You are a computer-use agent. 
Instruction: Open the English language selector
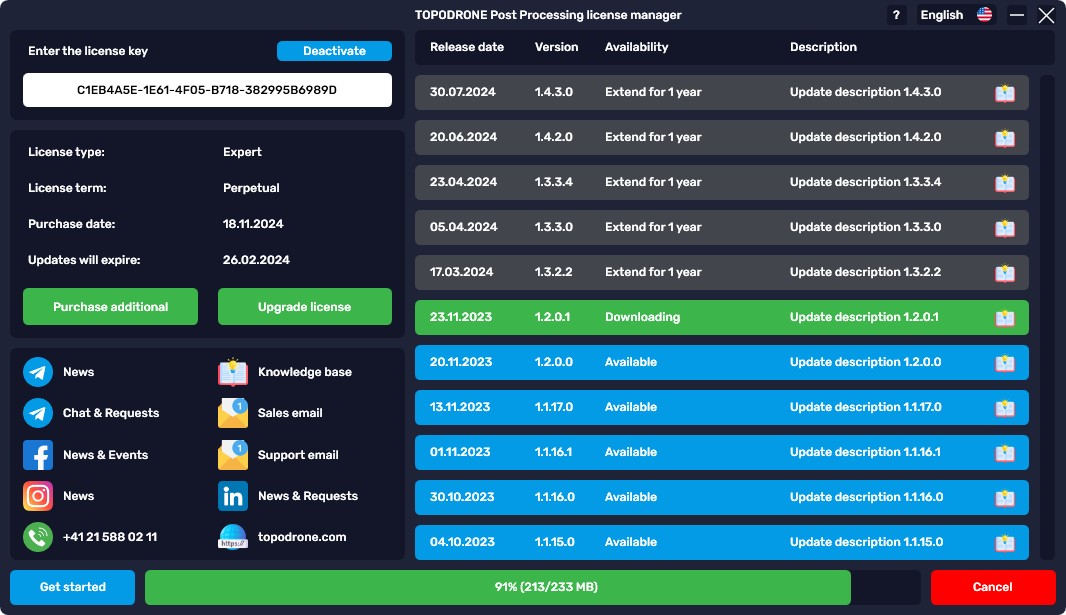click(x=955, y=15)
